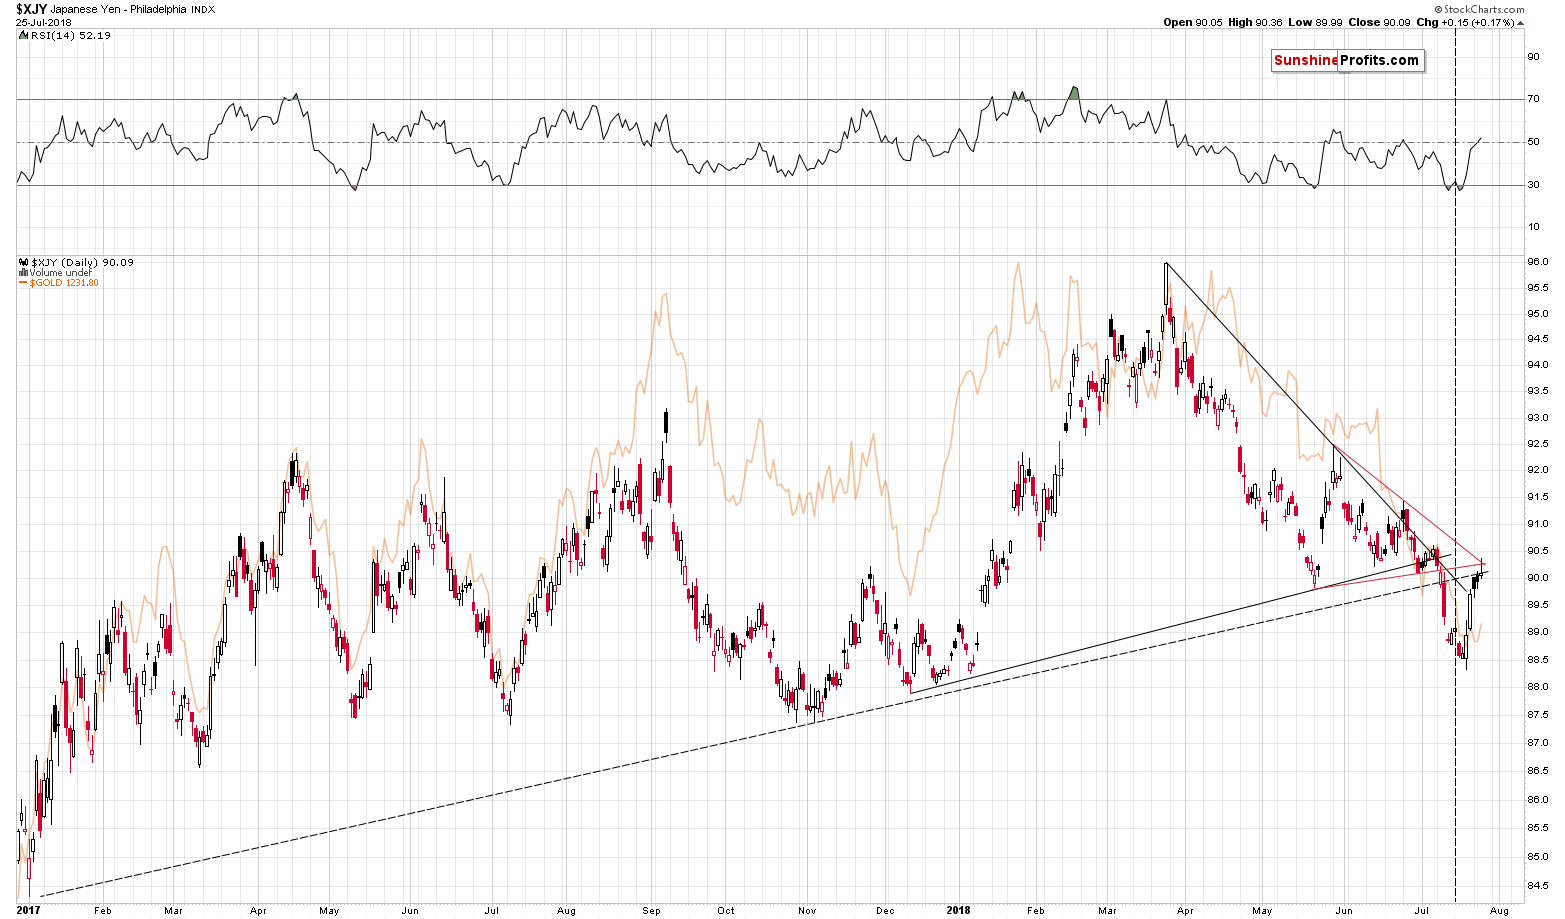
Task: Click the orange line marker beside $GOLD
Action: click(22, 283)
